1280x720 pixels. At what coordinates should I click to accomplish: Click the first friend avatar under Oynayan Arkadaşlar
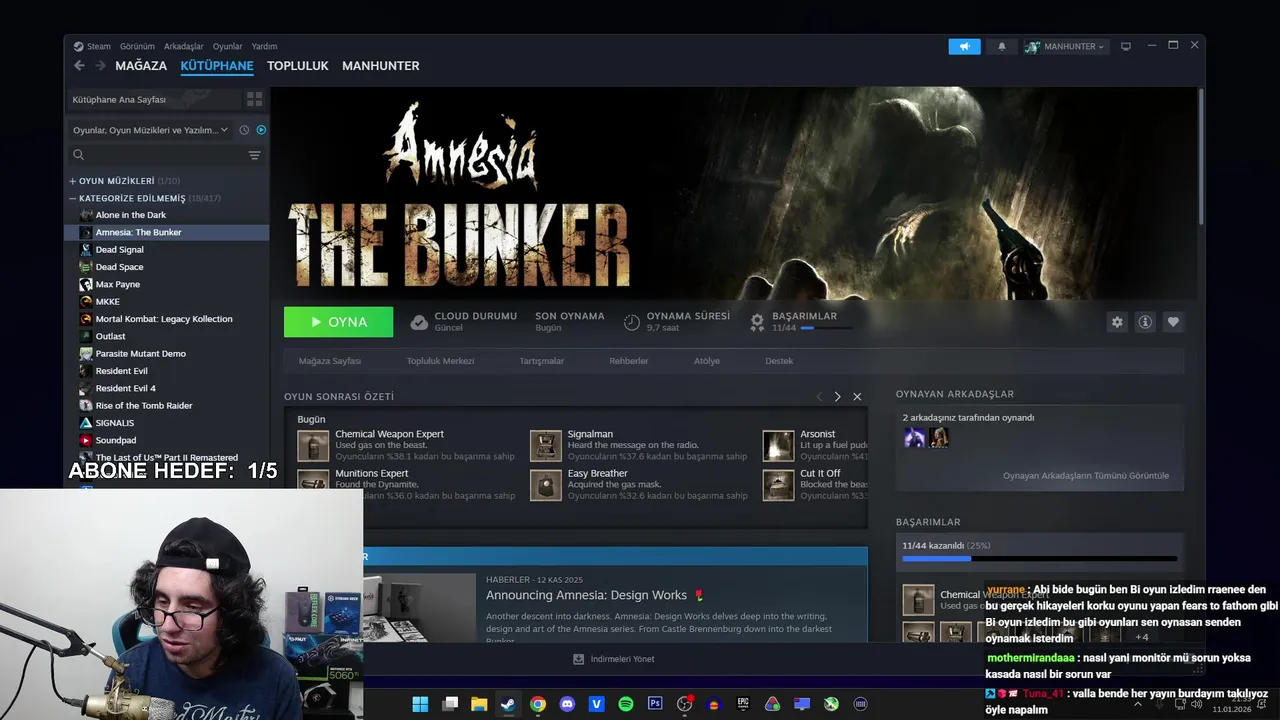pos(914,437)
